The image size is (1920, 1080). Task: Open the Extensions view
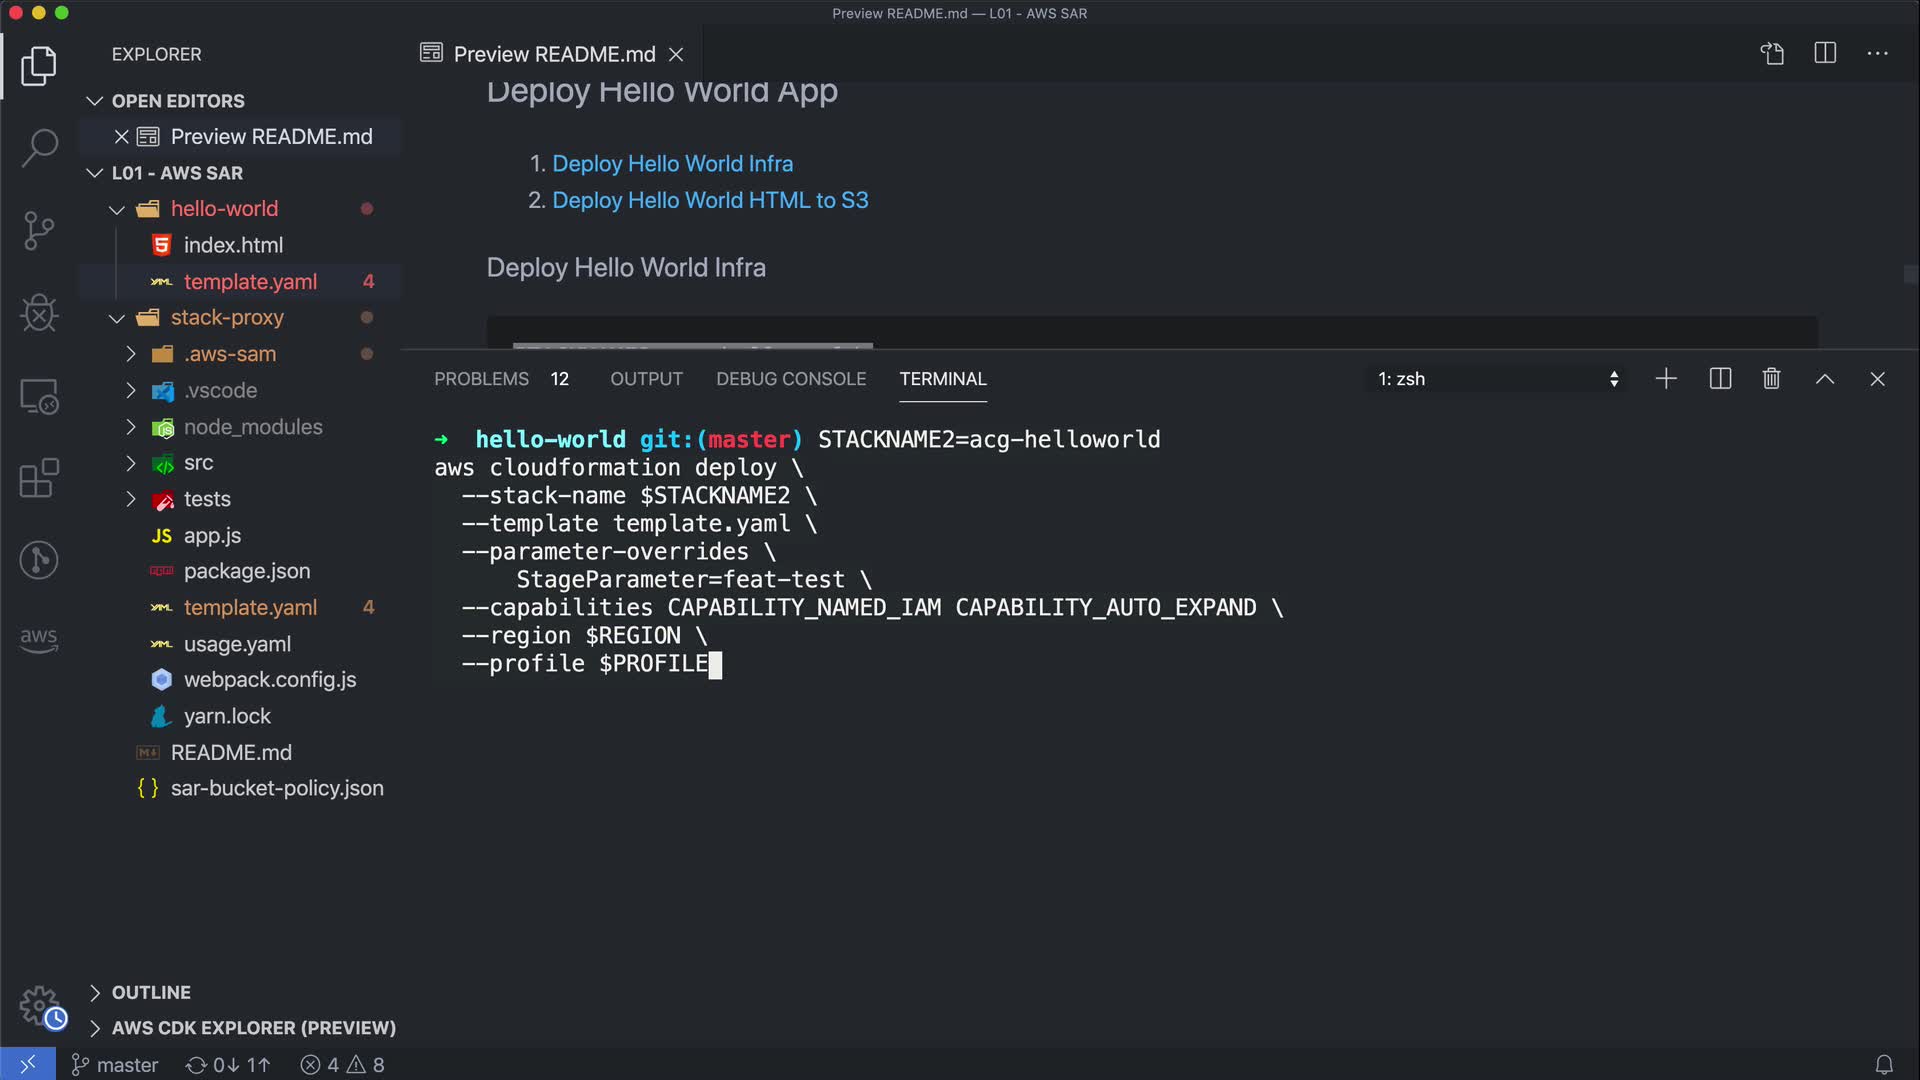point(39,479)
